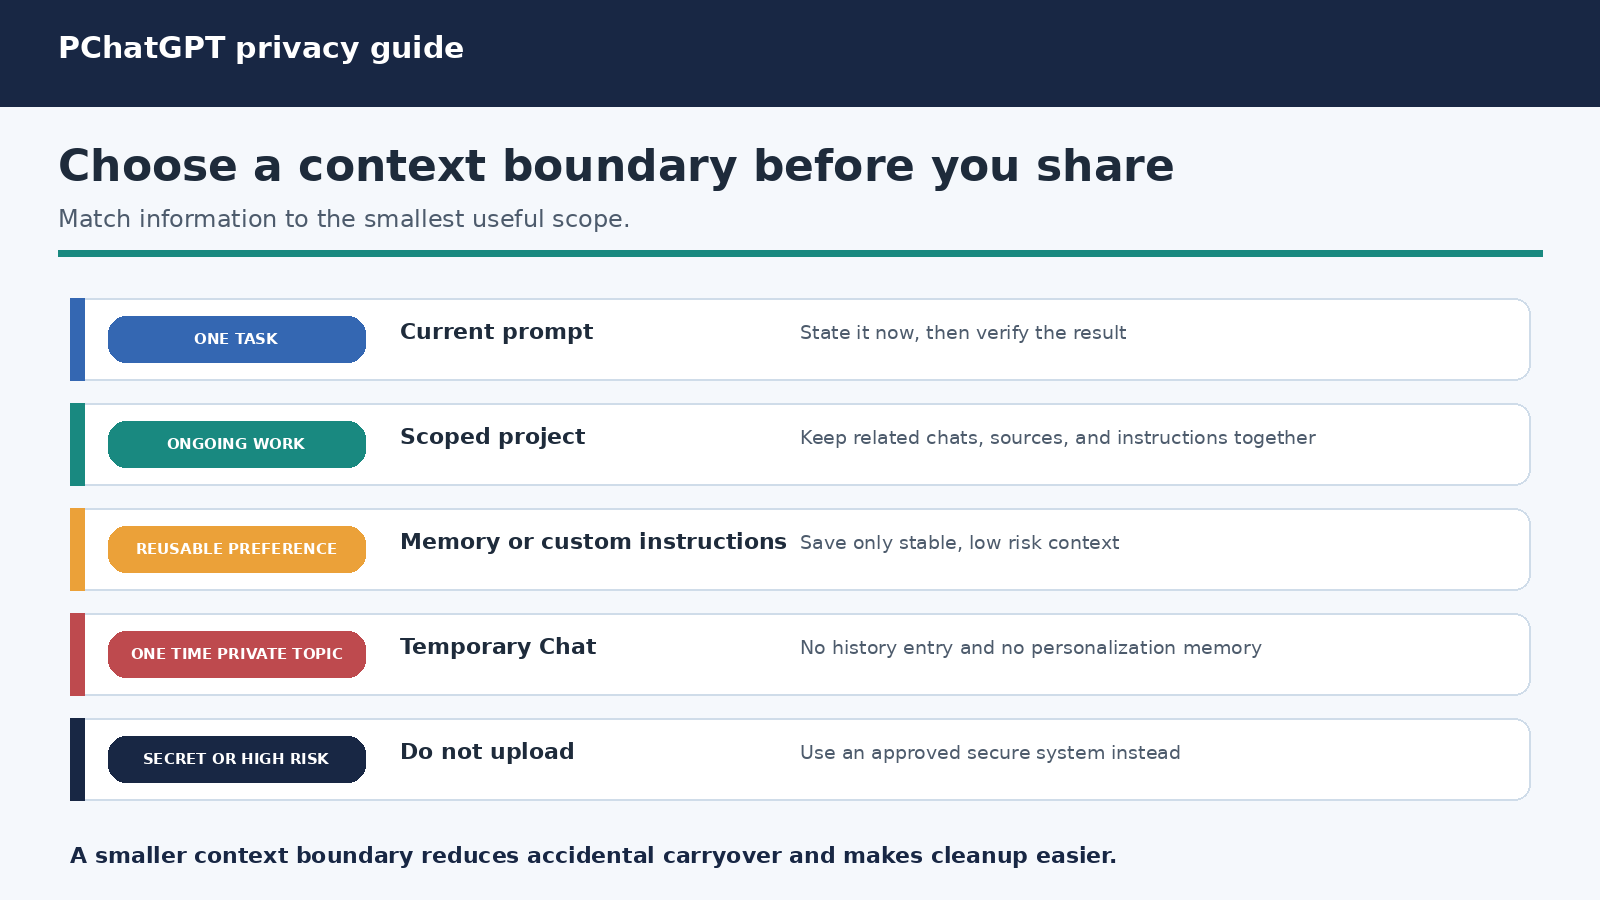Click 'Save only stable, low risk context'
Viewport: 1600px width, 900px height.
tap(959, 543)
